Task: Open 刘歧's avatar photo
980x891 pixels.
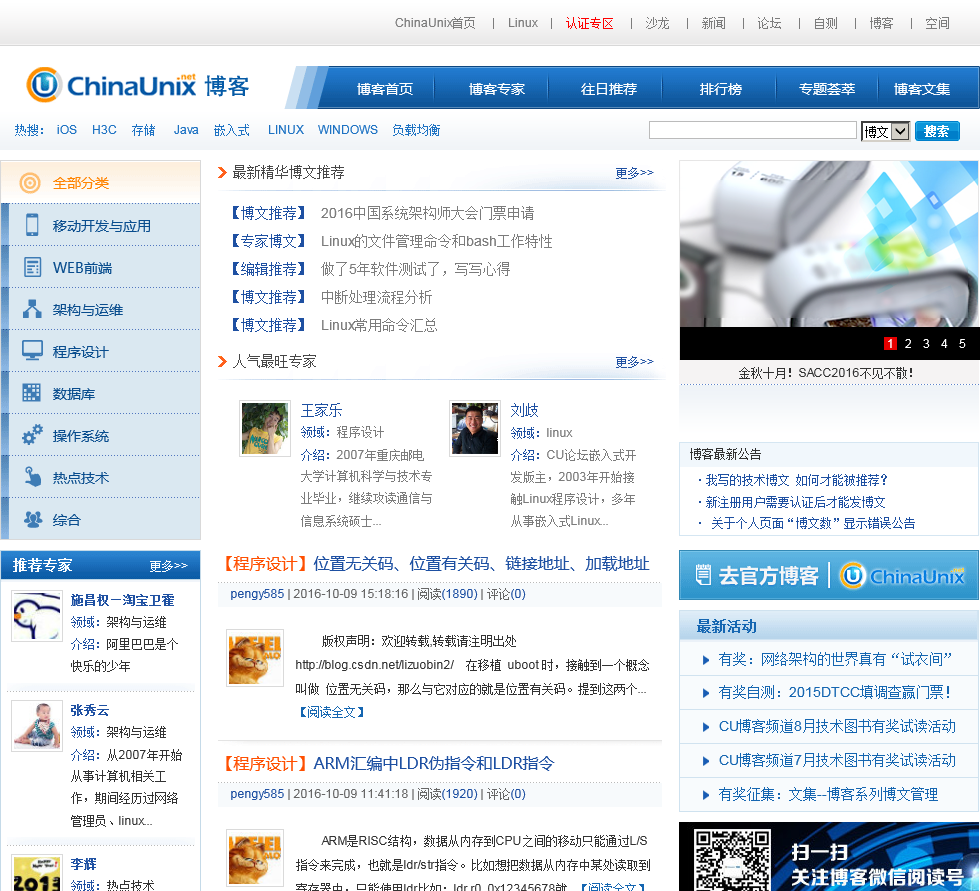Action: (x=475, y=429)
